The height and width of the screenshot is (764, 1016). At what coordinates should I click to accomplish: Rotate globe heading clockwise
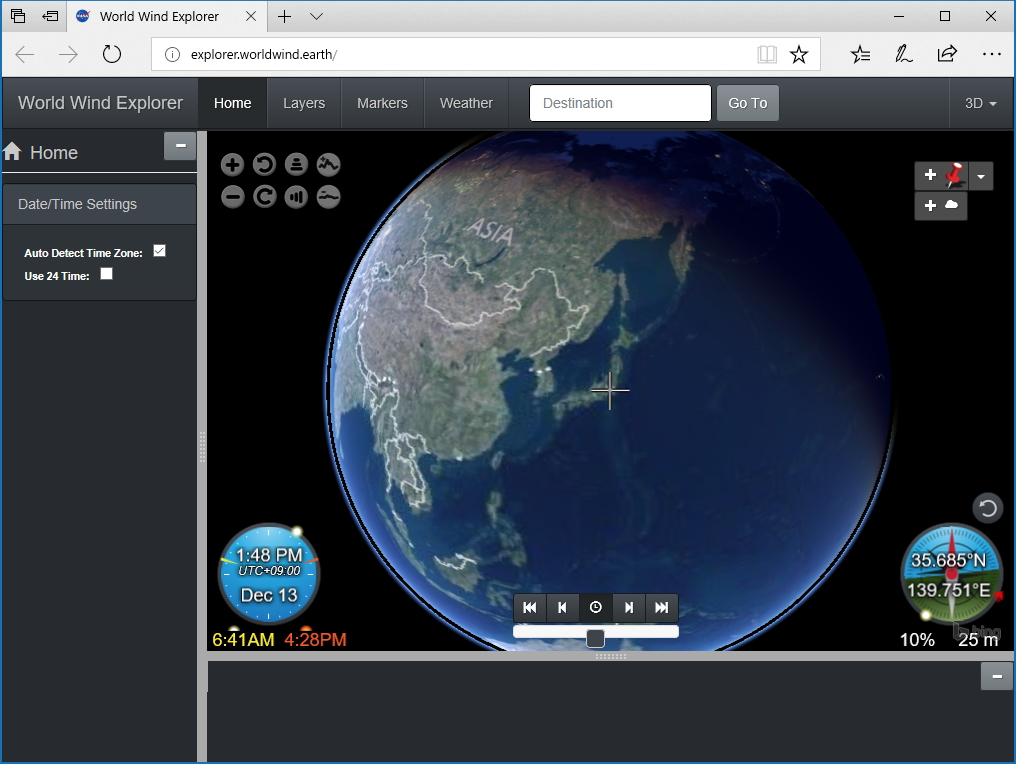pos(264,196)
